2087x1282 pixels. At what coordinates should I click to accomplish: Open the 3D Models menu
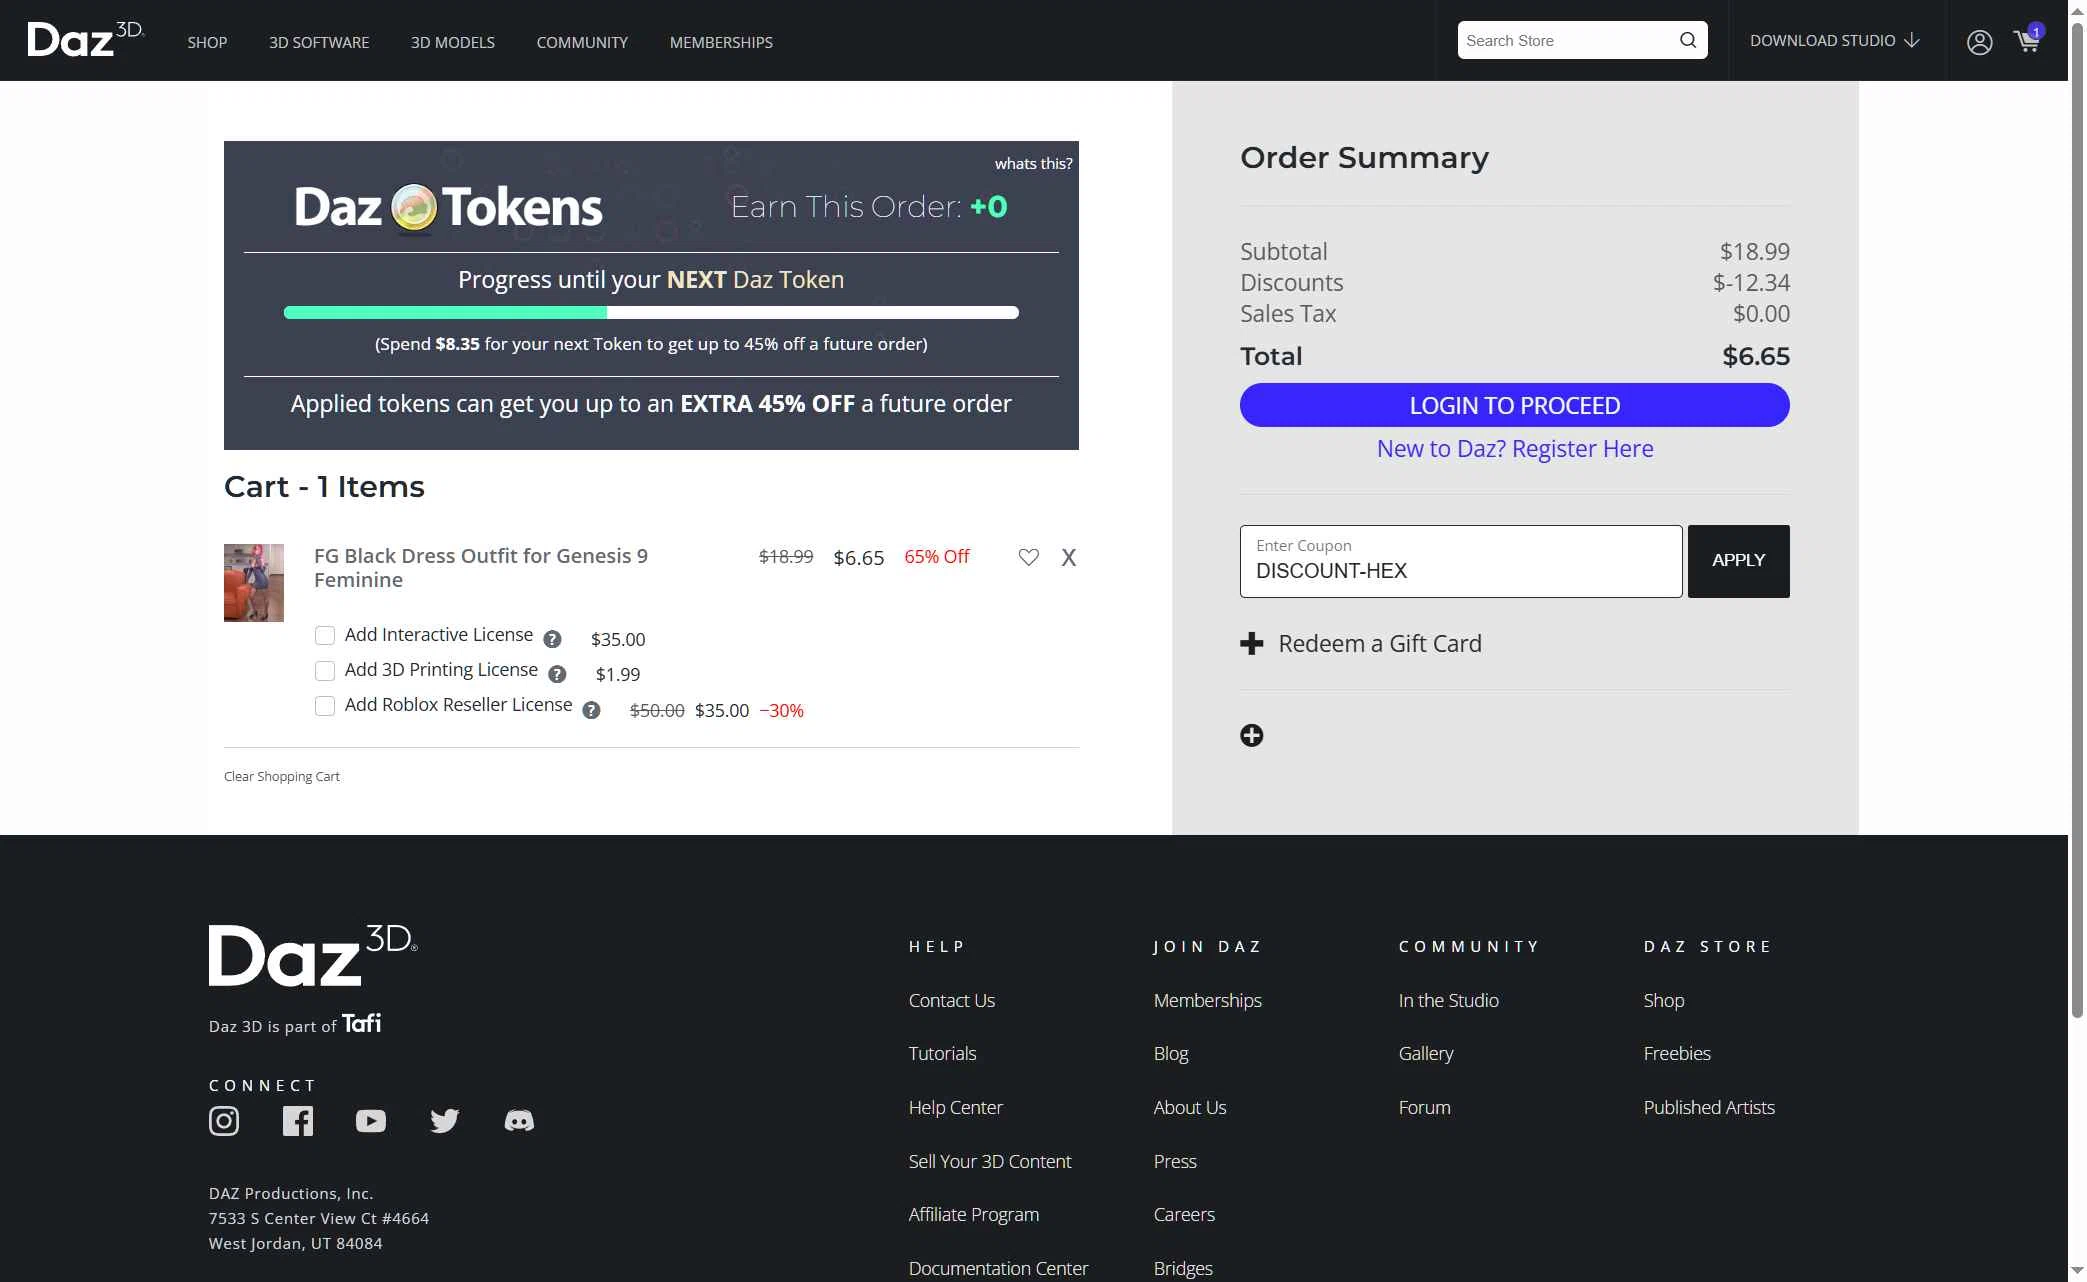pyautogui.click(x=452, y=43)
